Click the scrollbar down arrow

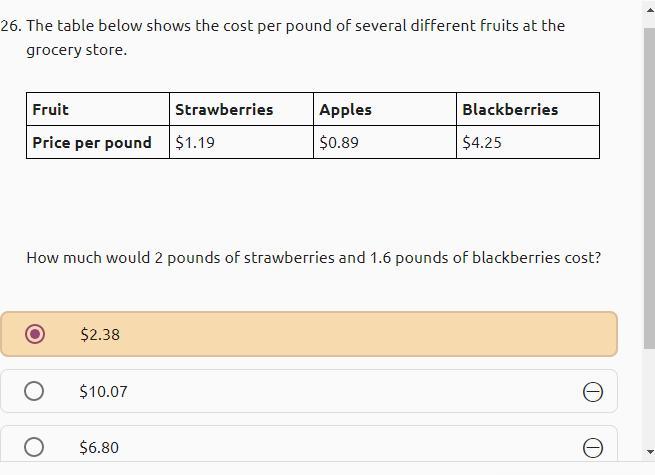coord(648,452)
